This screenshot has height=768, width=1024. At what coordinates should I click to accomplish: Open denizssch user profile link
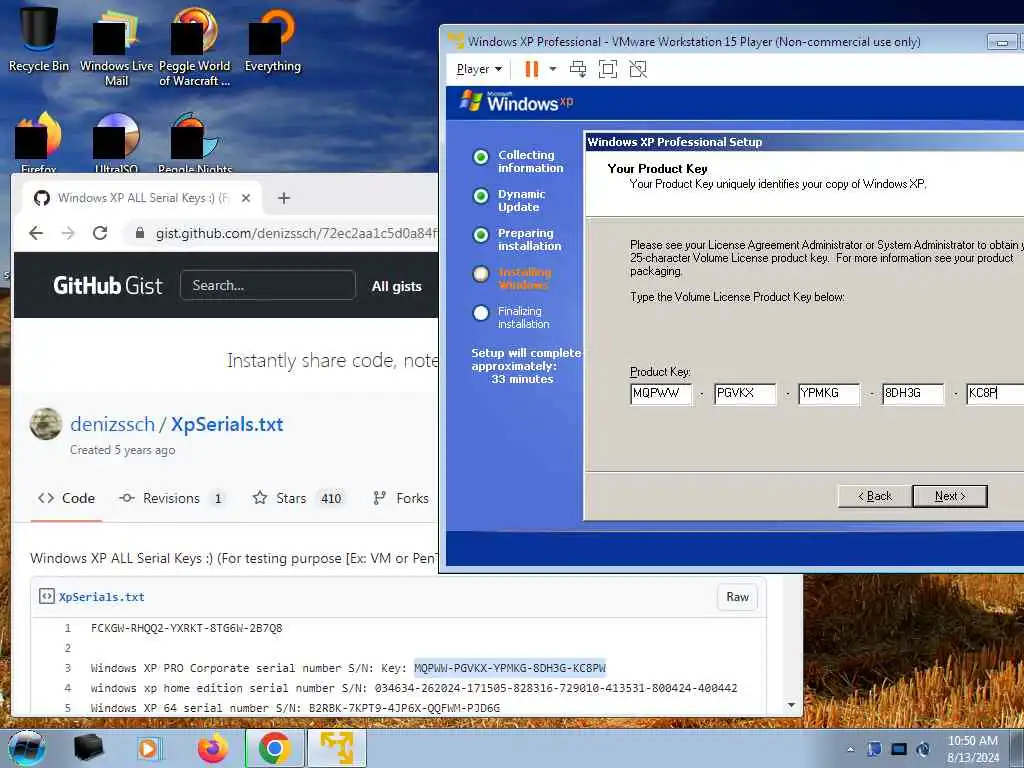112,424
